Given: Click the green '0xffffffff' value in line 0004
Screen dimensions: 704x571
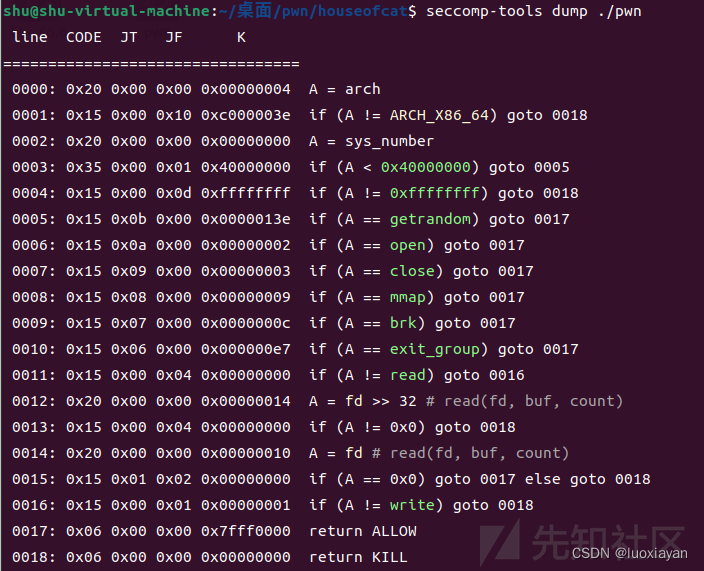Looking at the screenshot, I should point(434,193).
